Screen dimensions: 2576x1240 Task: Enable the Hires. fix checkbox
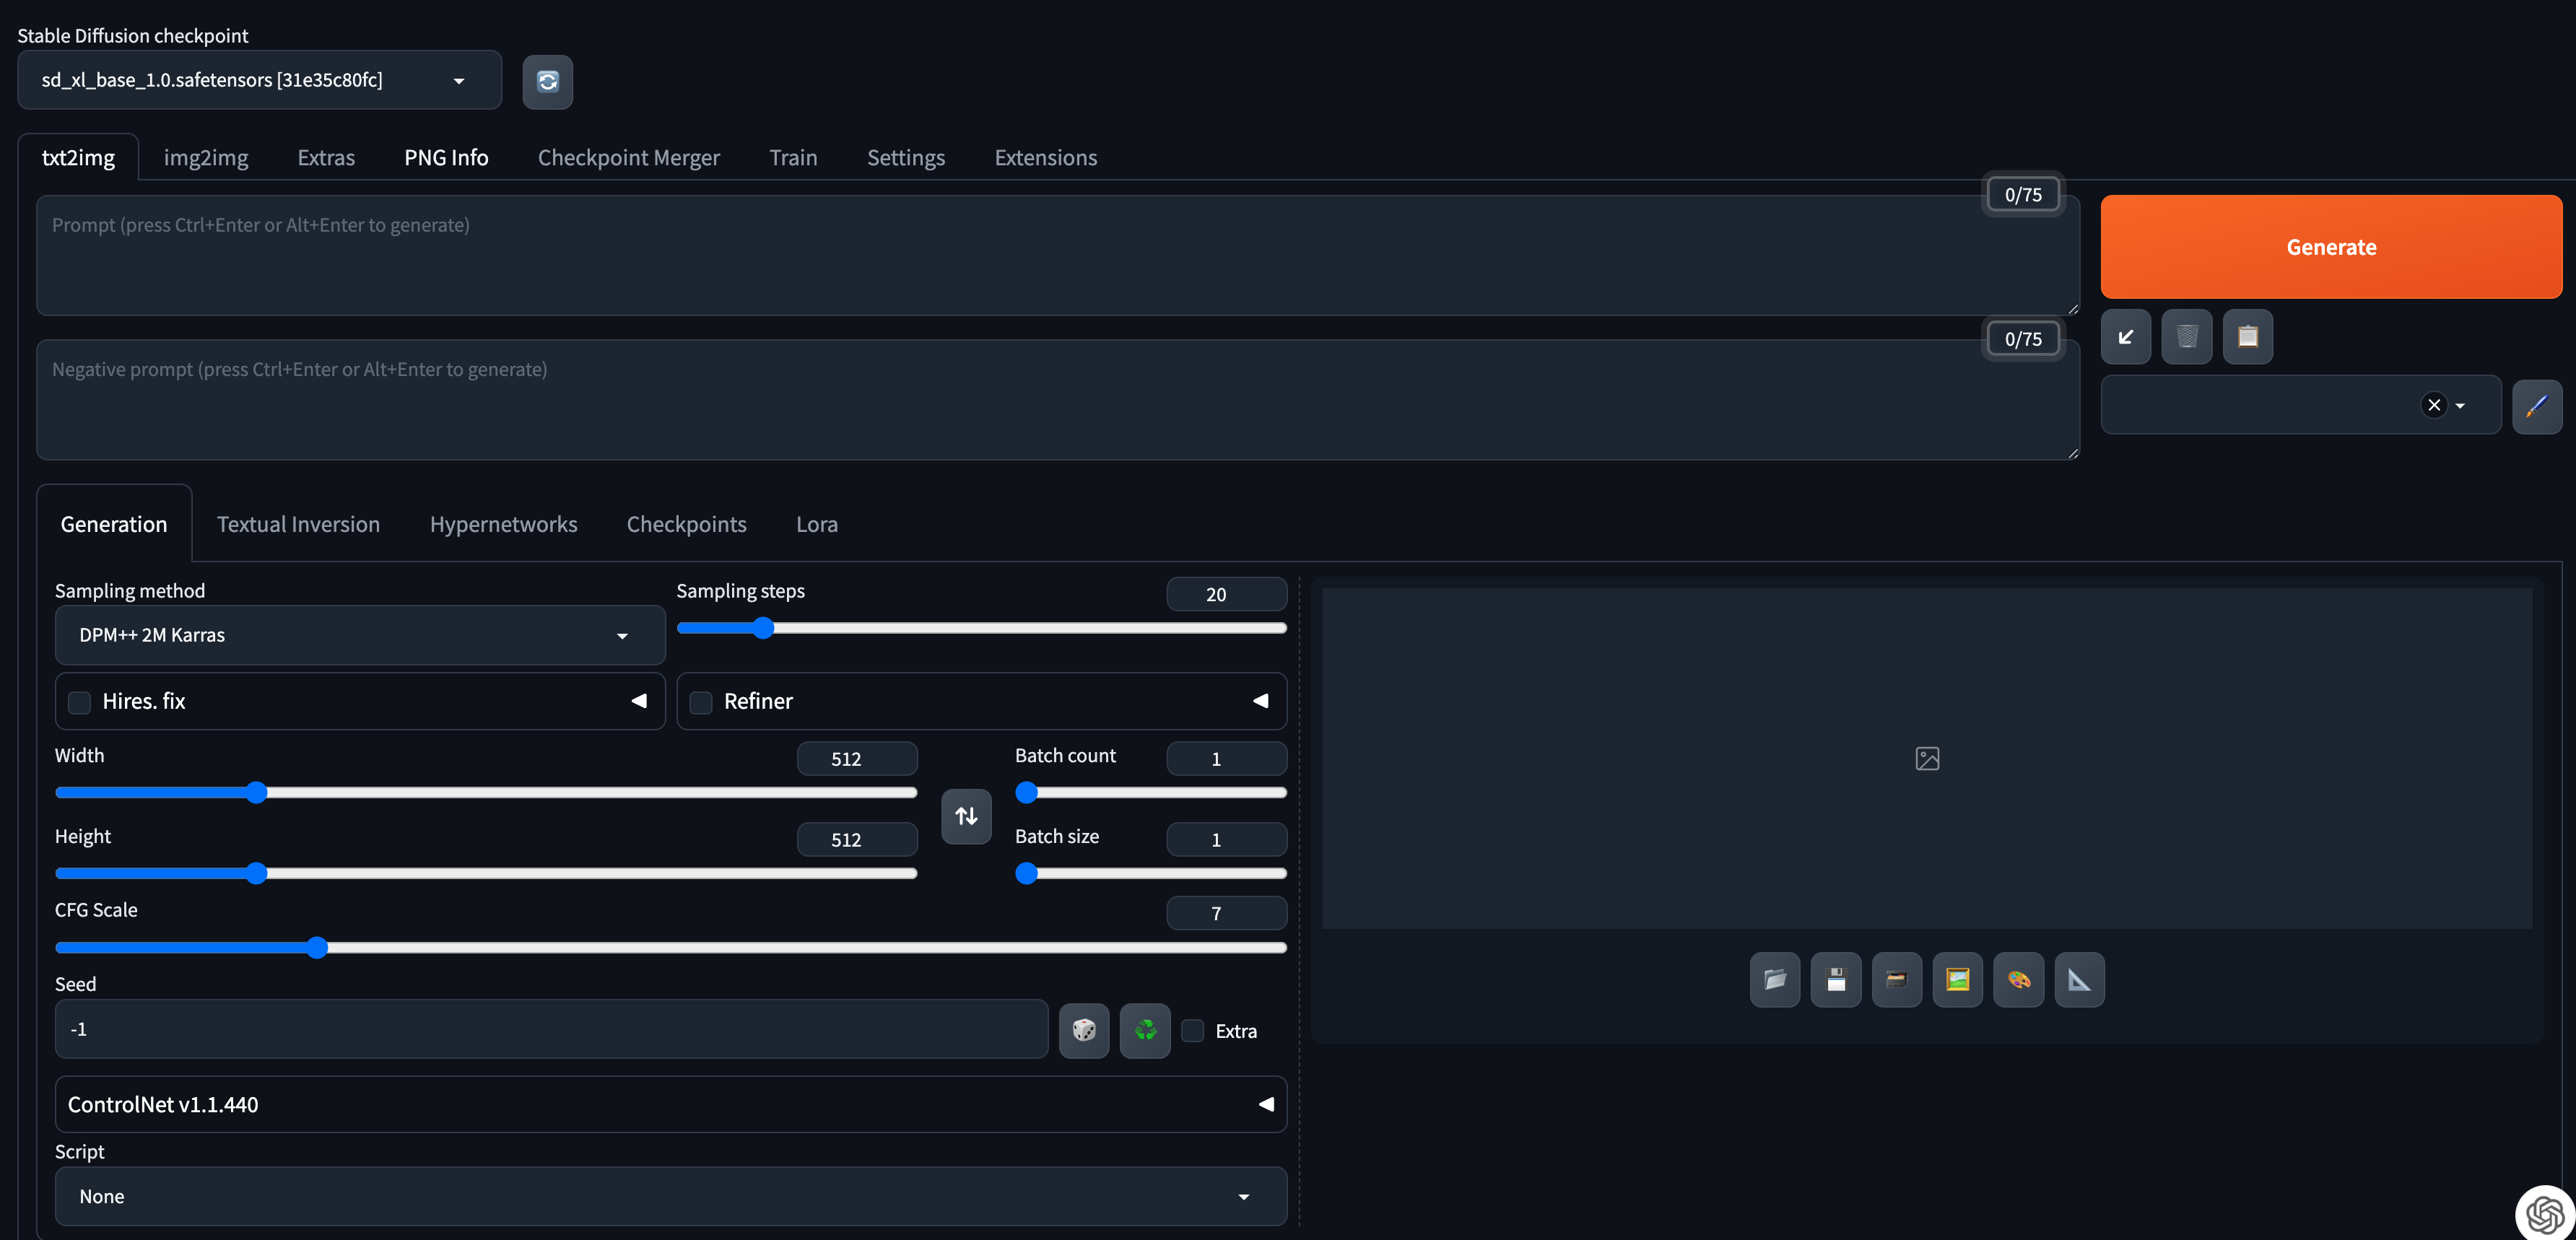pyautogui.click(x=79, y=702)
